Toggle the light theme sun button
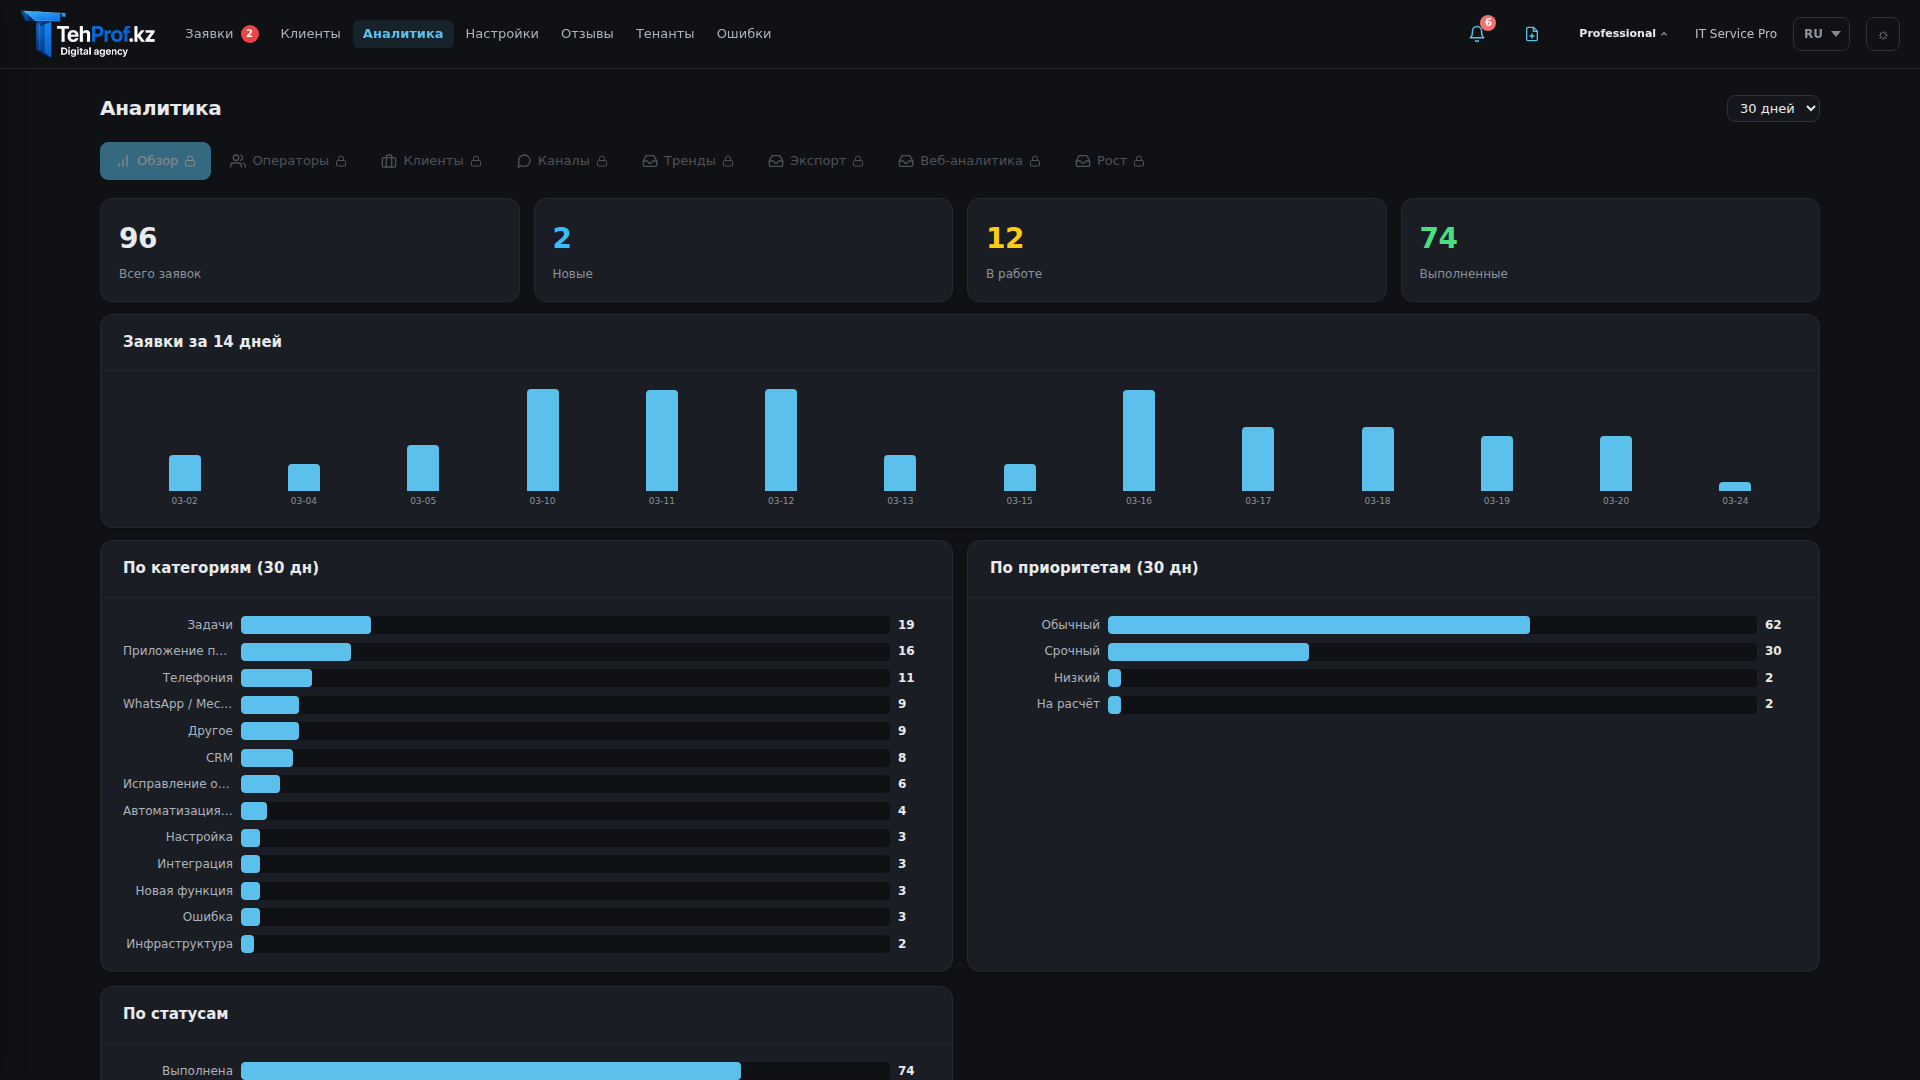The image size is (1920, 1080). click(x=1882, y=34)
